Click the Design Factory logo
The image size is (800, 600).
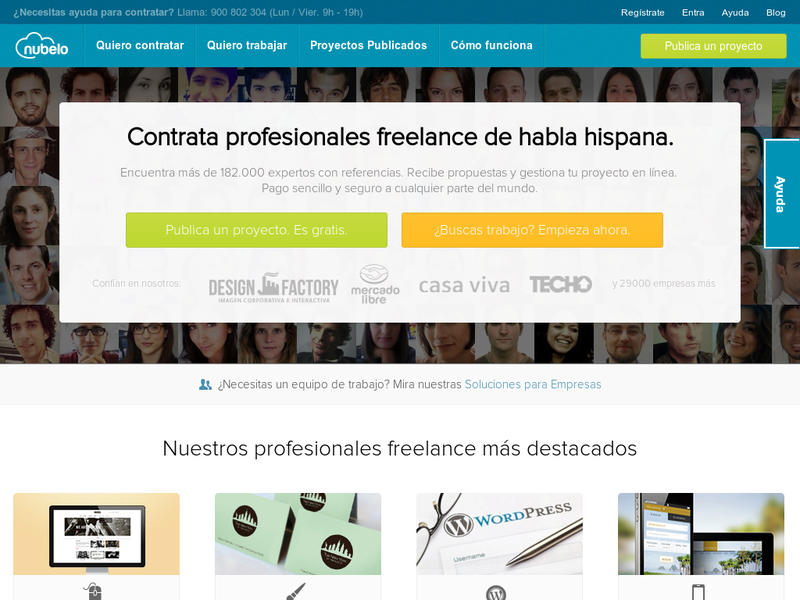273,287
